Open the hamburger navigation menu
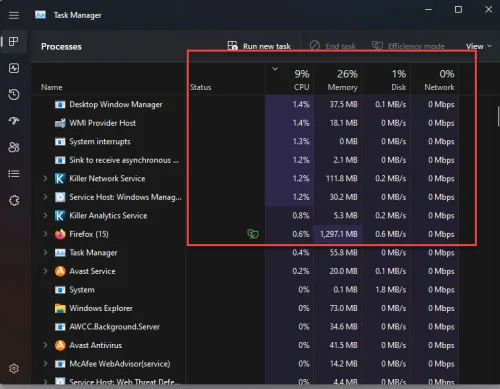This screenshot has height=389, width=500. coord(14,15)
